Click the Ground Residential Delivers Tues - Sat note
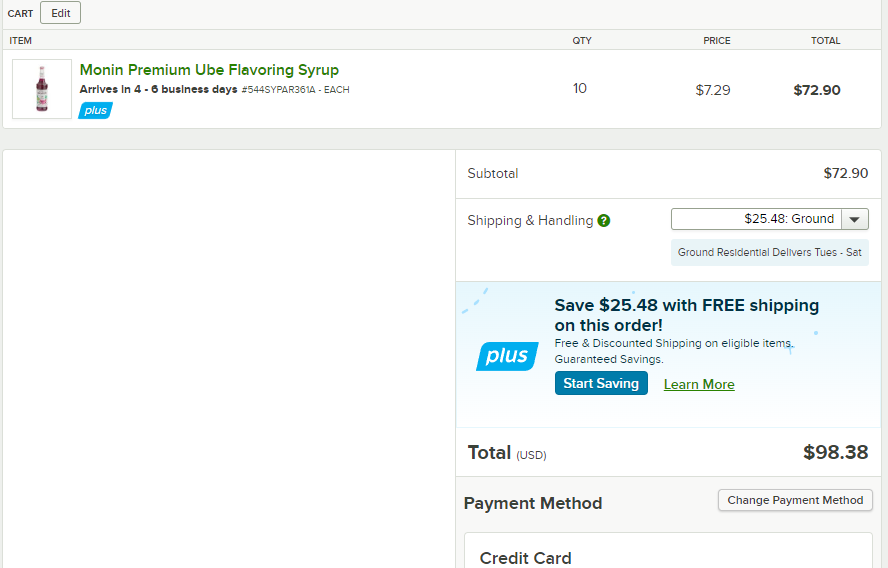Viewport: 888px width, 568px height. 770,253
